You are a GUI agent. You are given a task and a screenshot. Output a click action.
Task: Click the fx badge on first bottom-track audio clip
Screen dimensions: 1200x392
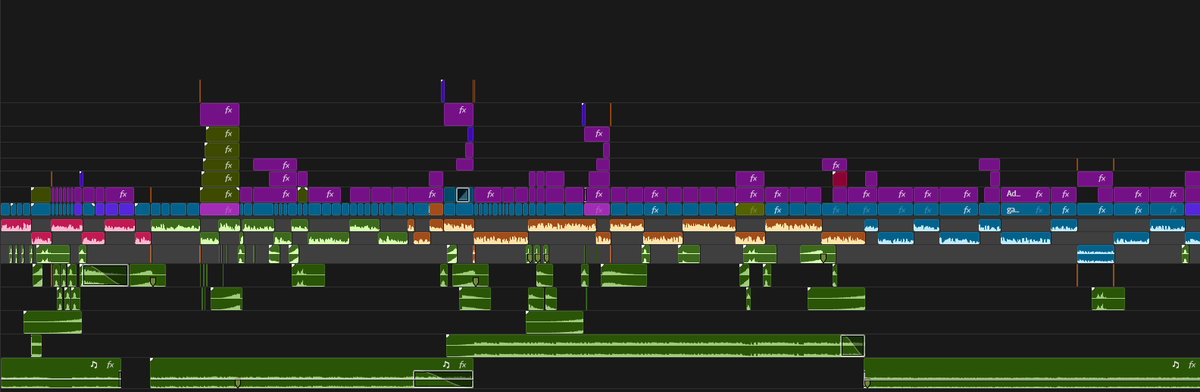pos(109,365)
